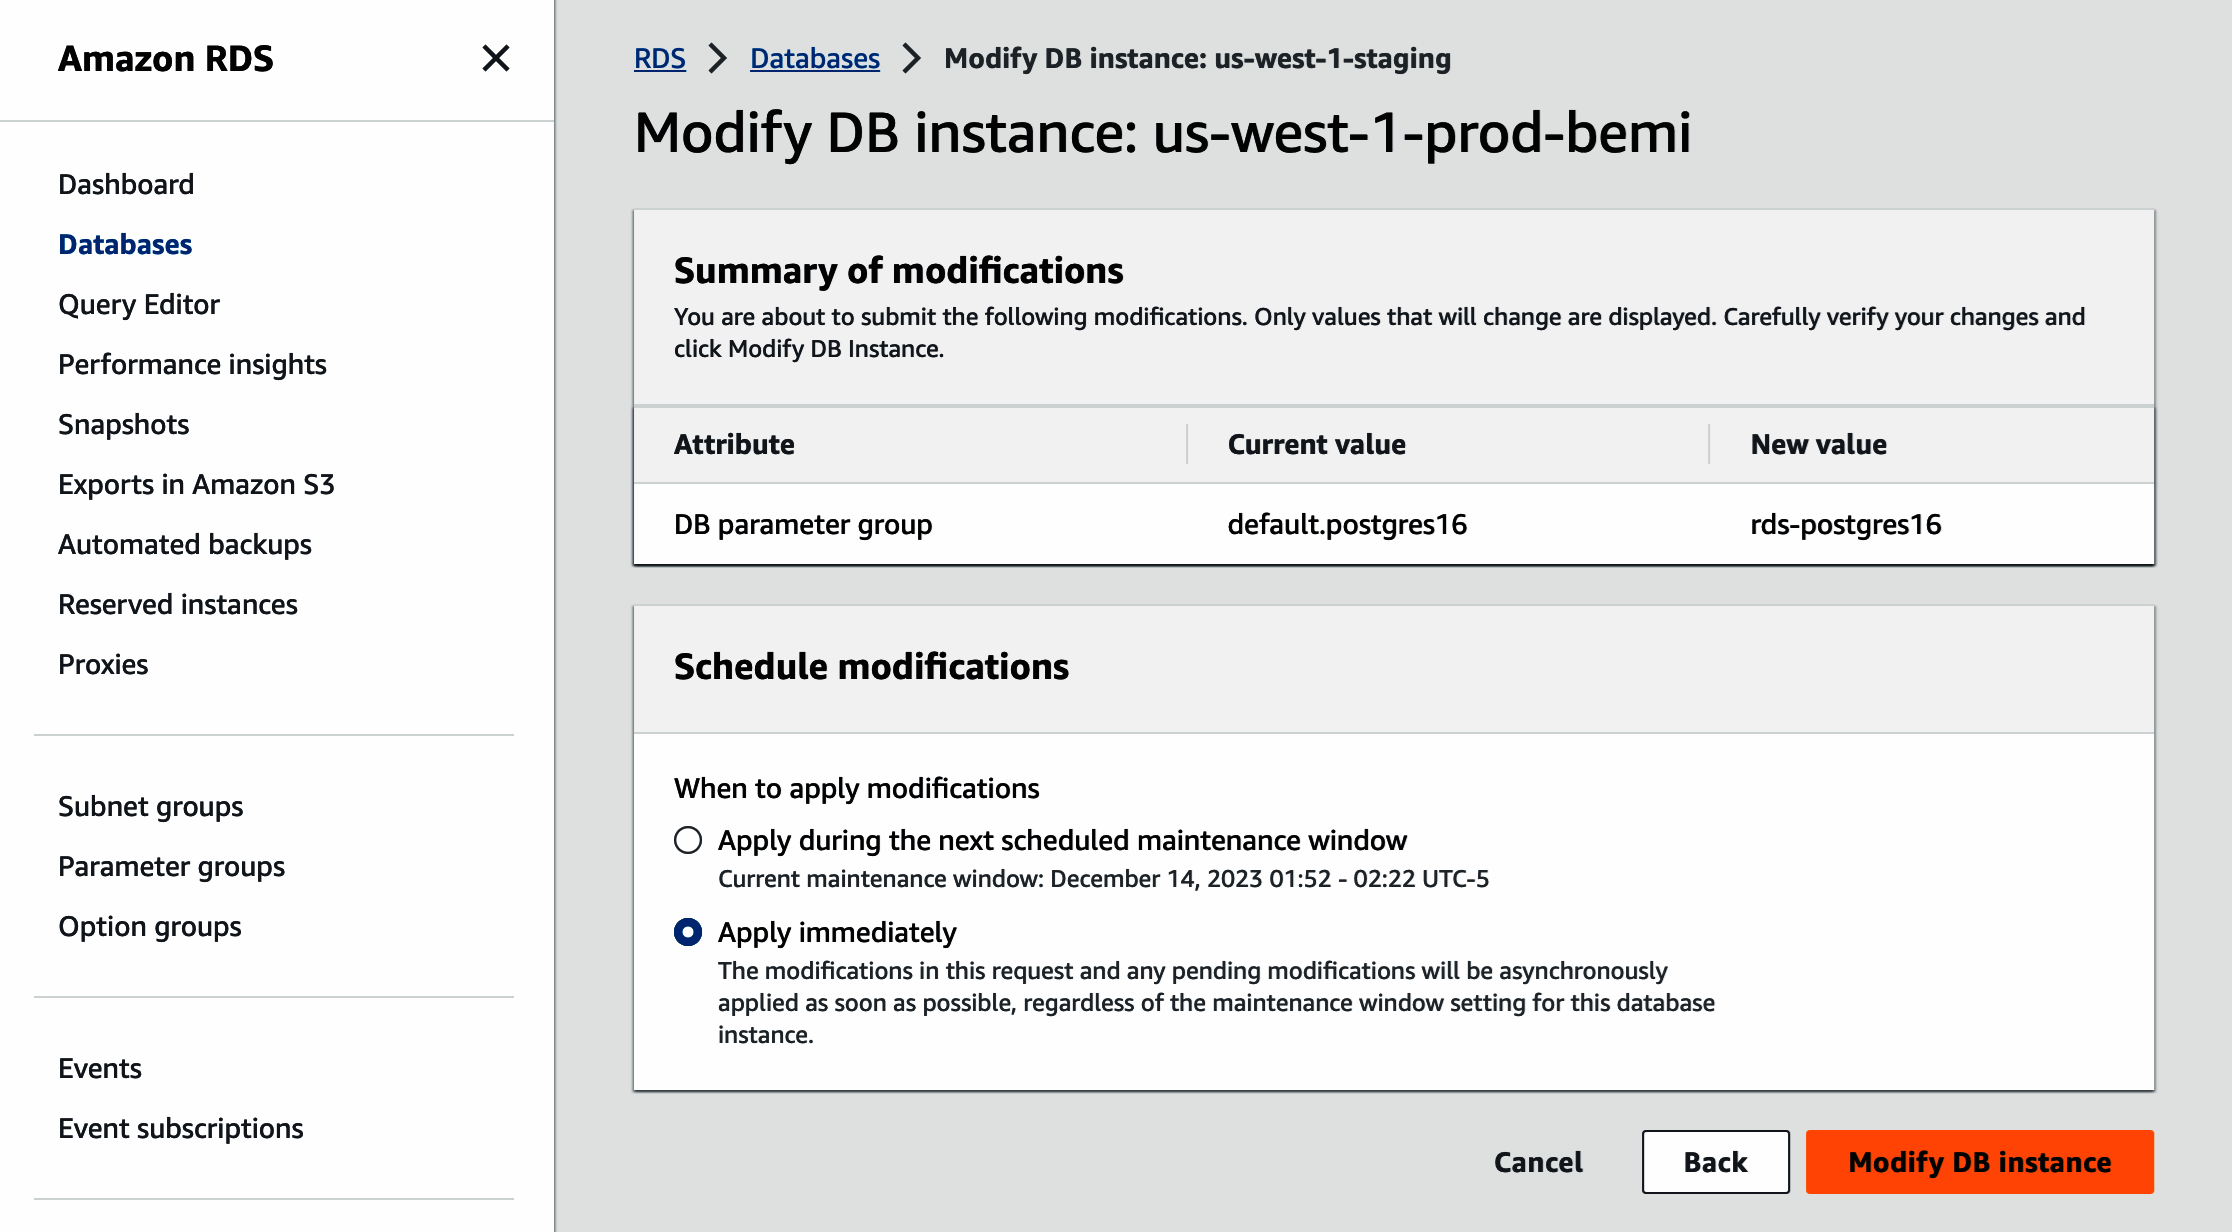Navigate to Query Editor
This screenshot has width=2232, height=1232.
(x=139, y=304)
